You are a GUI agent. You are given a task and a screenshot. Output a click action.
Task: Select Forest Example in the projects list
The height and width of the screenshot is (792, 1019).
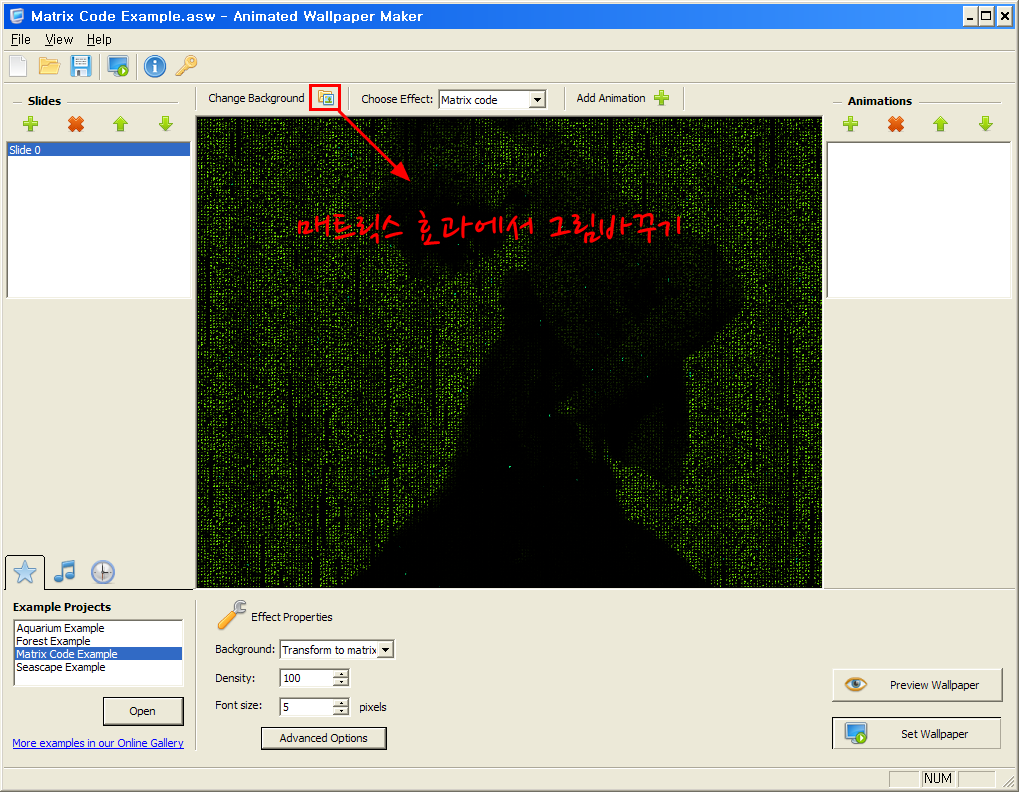[x=98, y=641]
